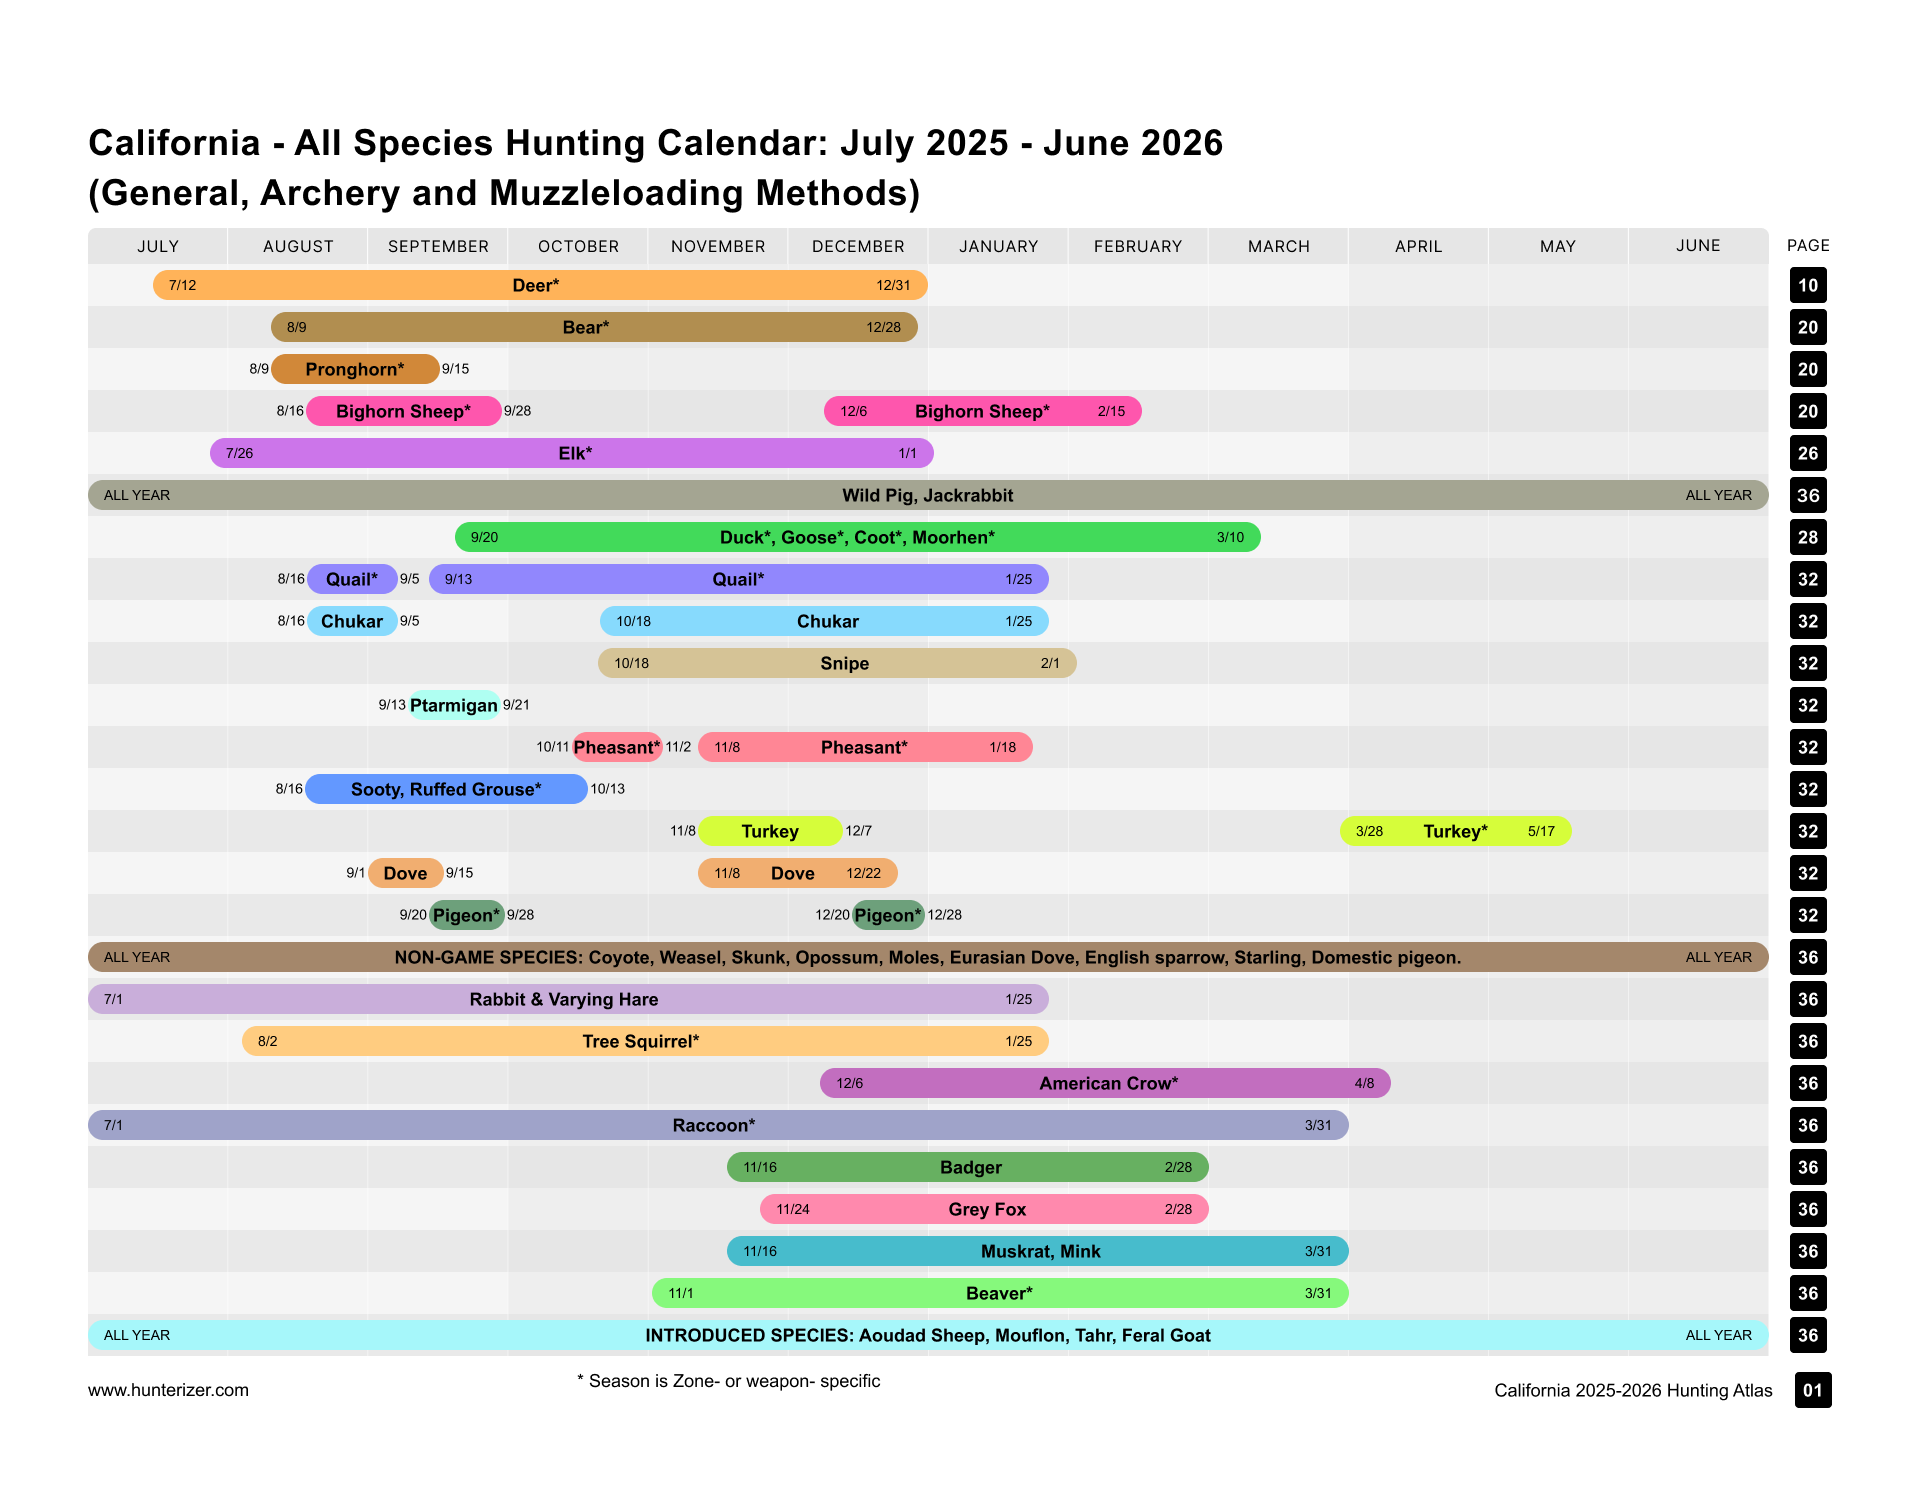Click the Sooty, Ruffed Grouse* bar
The image size is (1920, 1486).
(x=446, y=789)
